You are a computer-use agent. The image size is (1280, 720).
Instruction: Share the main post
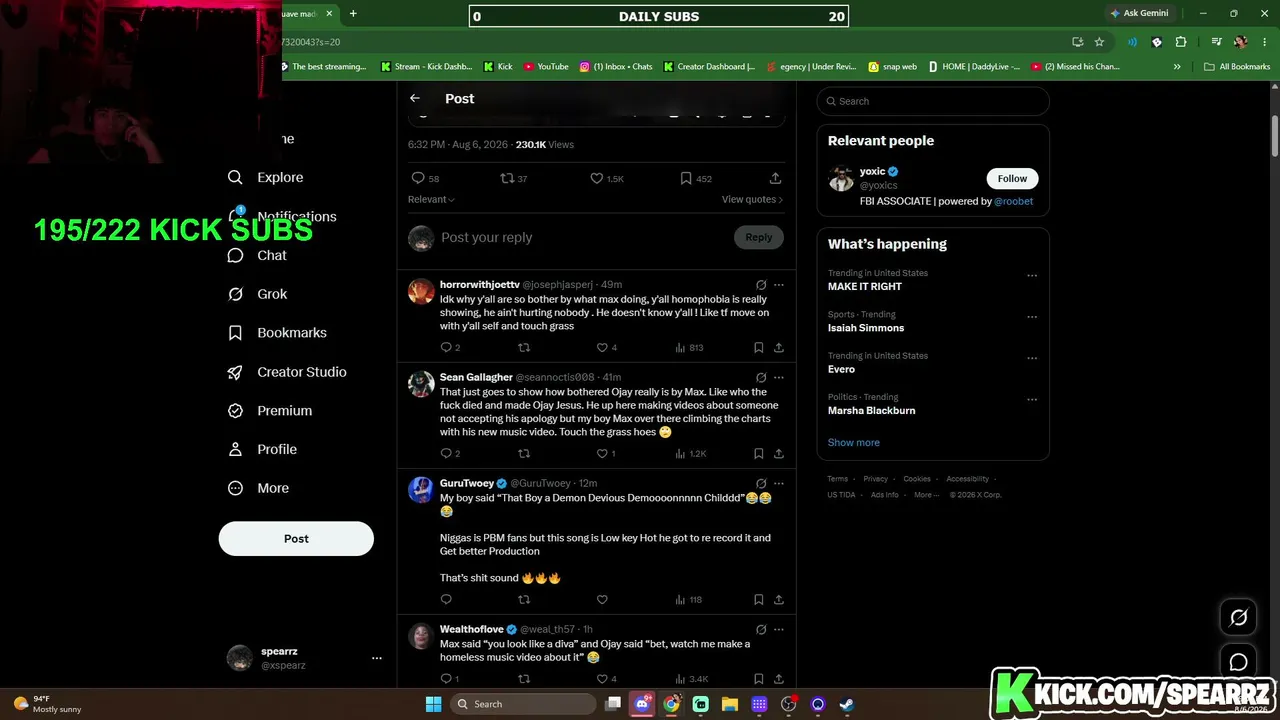coord(775,178)
